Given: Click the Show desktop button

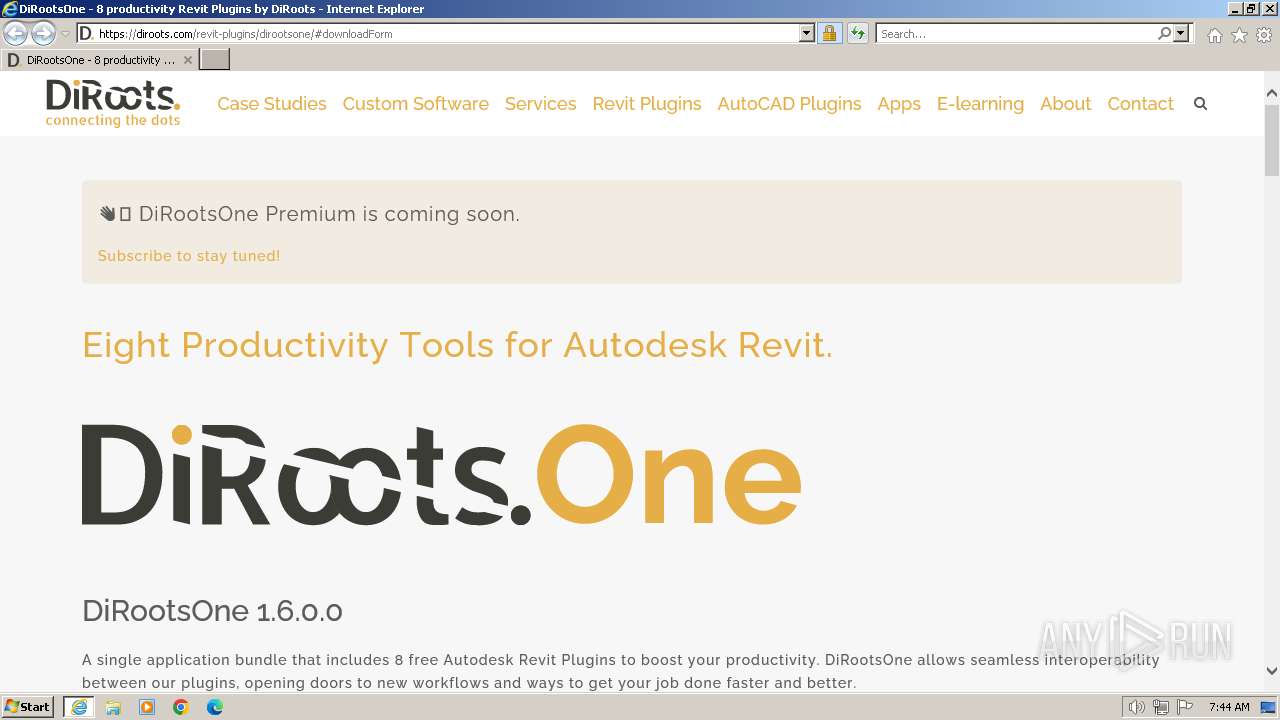Looking at the screenshot, I should [1268, 707].
